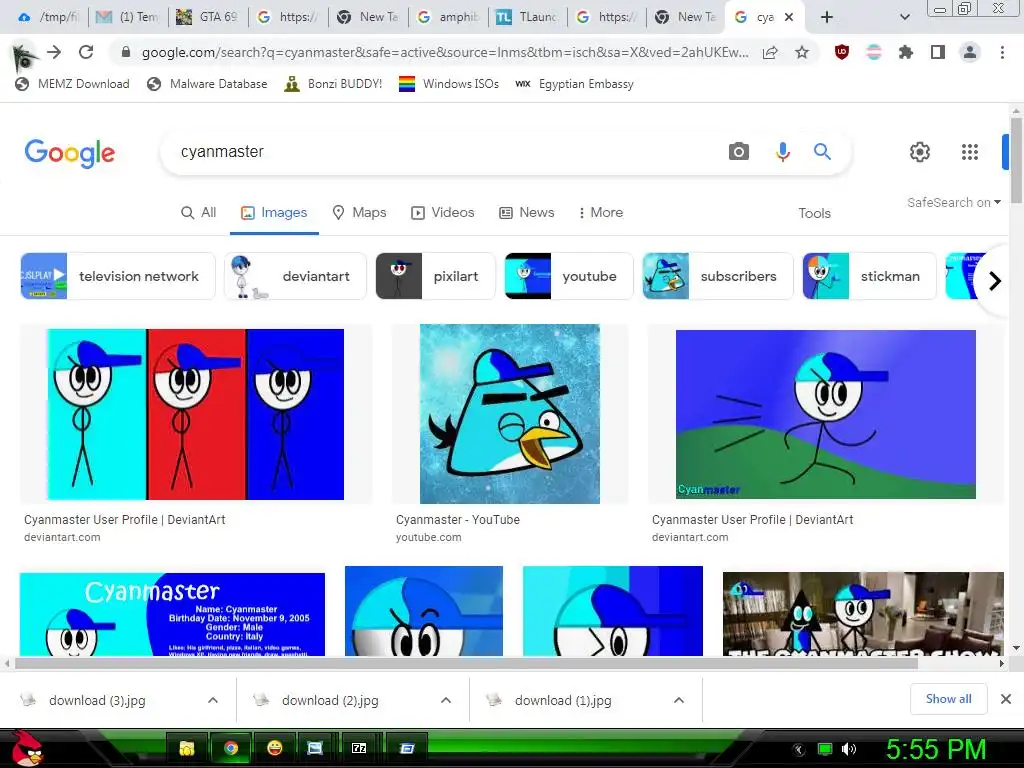Open Google quick settings gear

pos(920,152)
